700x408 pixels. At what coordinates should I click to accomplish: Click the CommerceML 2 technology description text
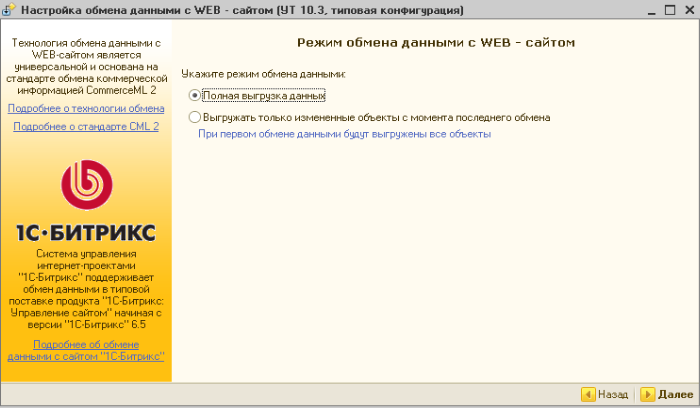86,68
